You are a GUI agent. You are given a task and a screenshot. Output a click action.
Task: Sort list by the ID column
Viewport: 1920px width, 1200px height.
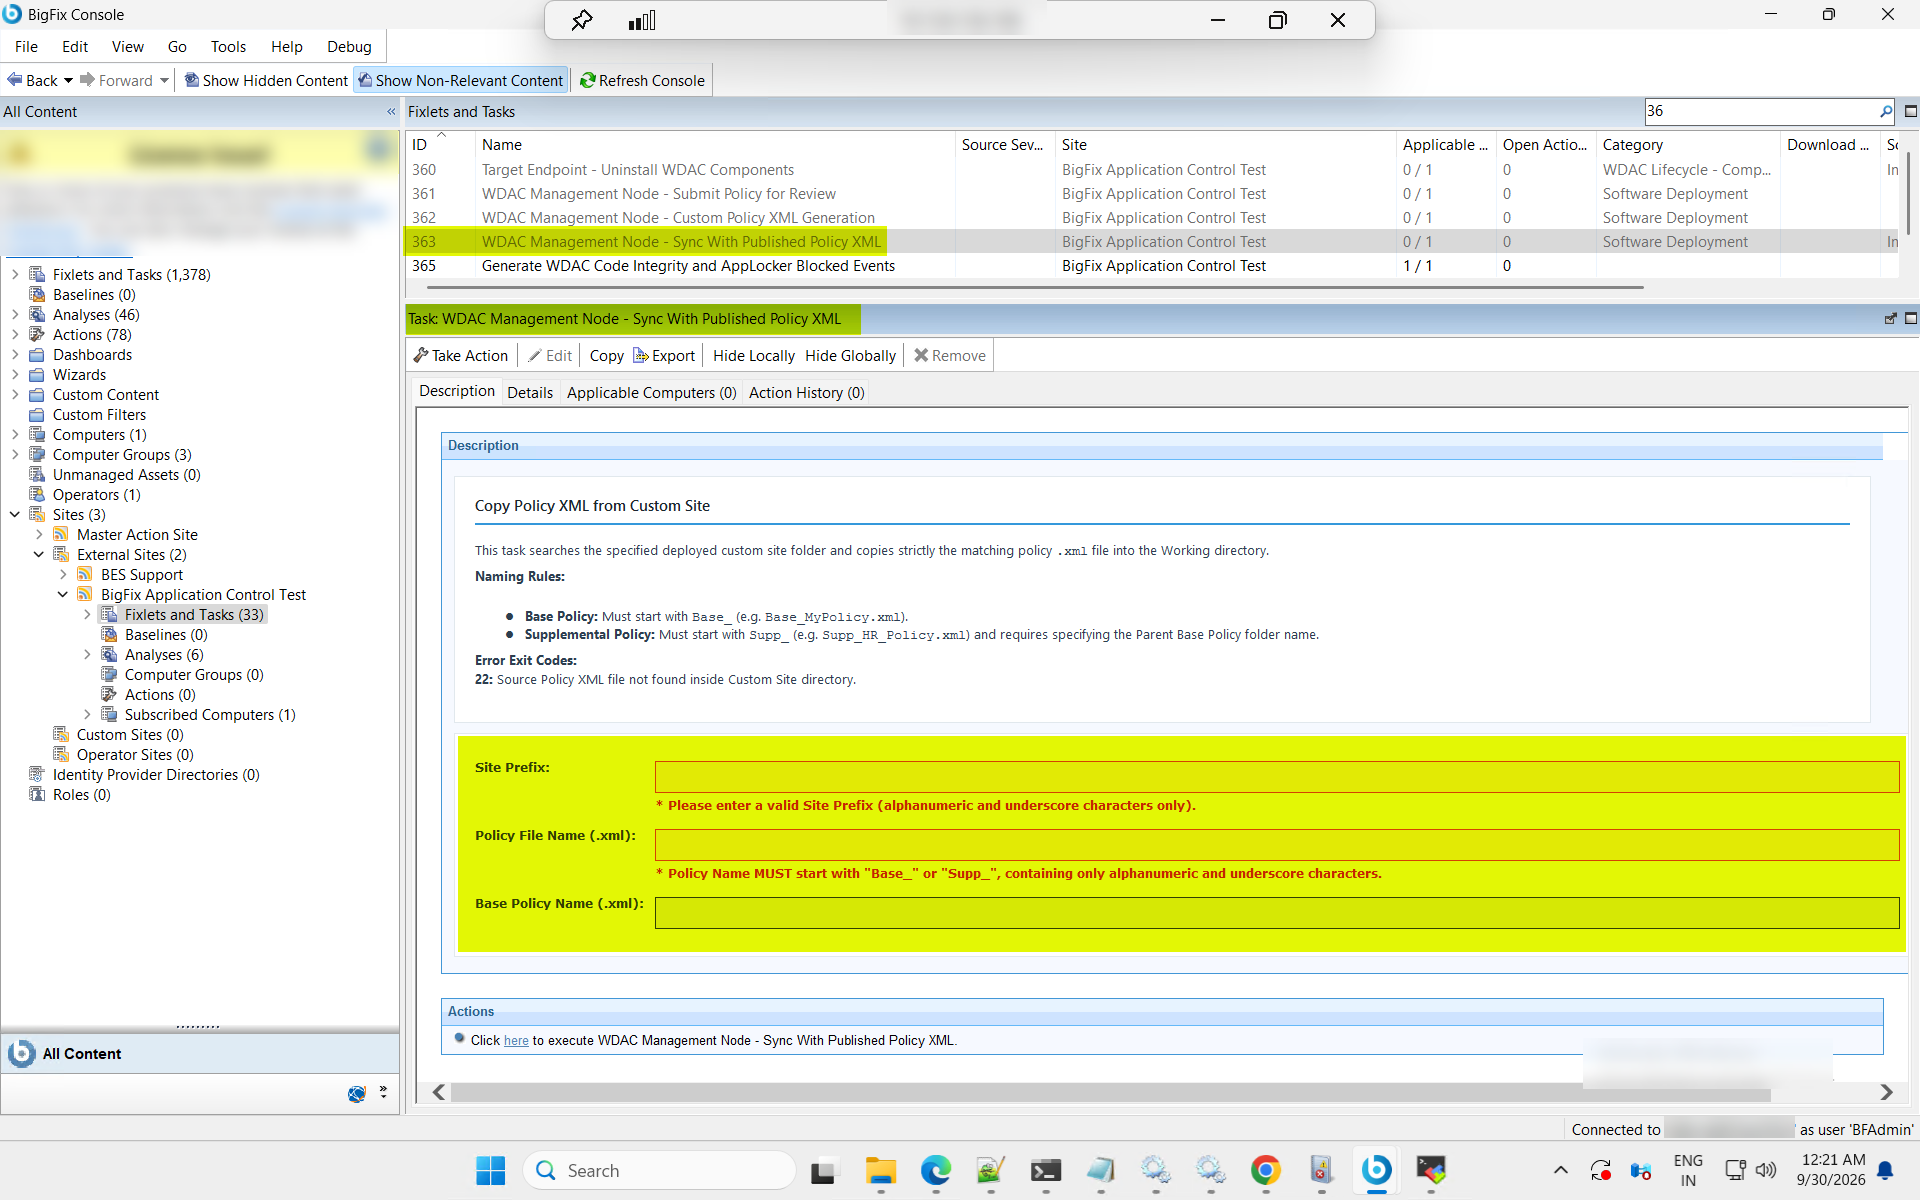pos(420,144)
